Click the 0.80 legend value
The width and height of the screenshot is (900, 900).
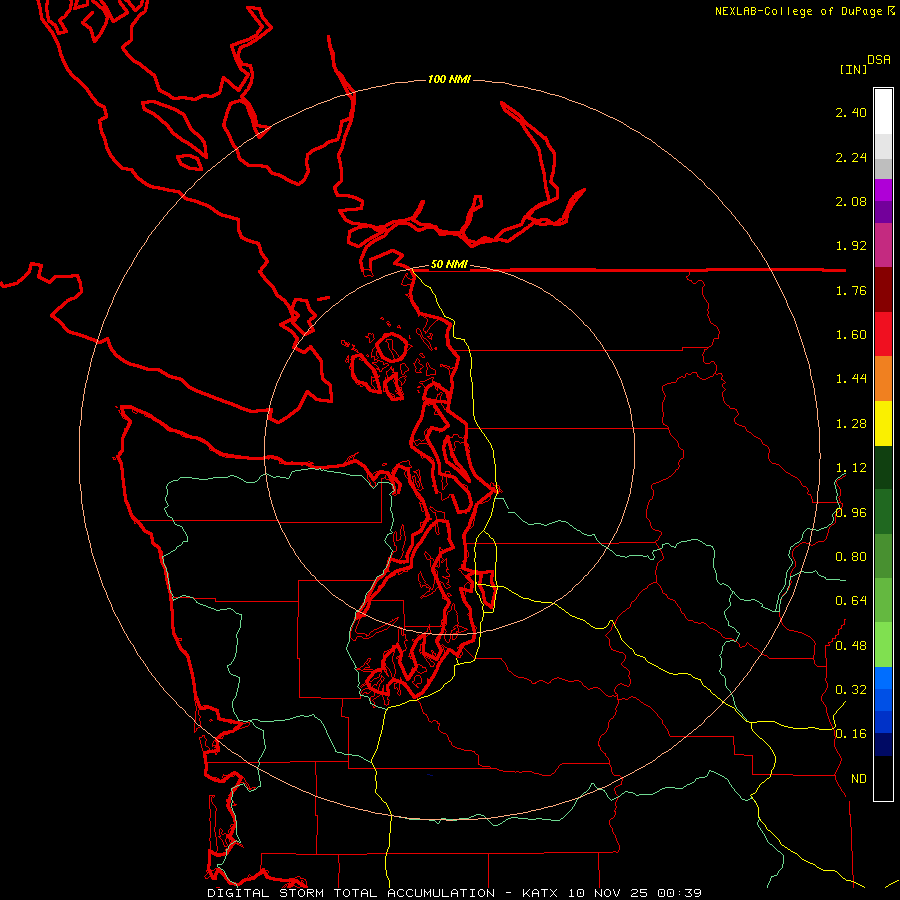click(851, 557)
